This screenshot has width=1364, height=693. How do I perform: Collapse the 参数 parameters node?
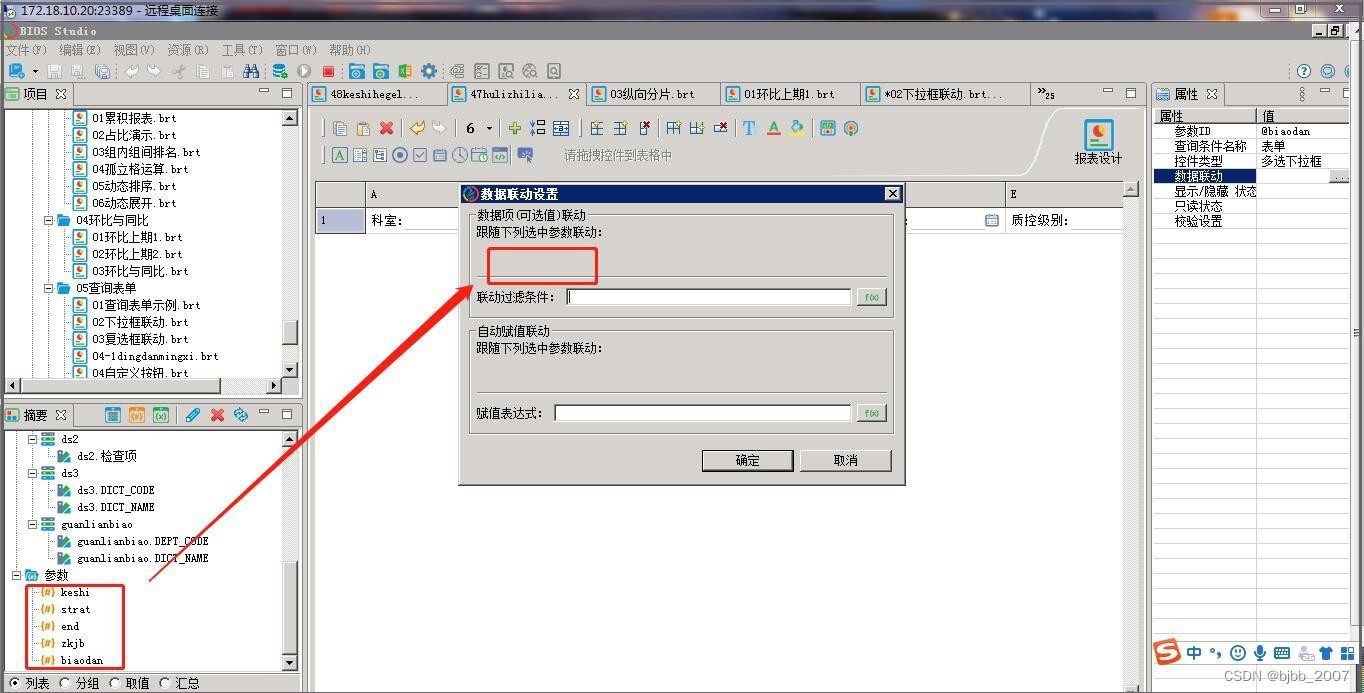coord(16,575)
